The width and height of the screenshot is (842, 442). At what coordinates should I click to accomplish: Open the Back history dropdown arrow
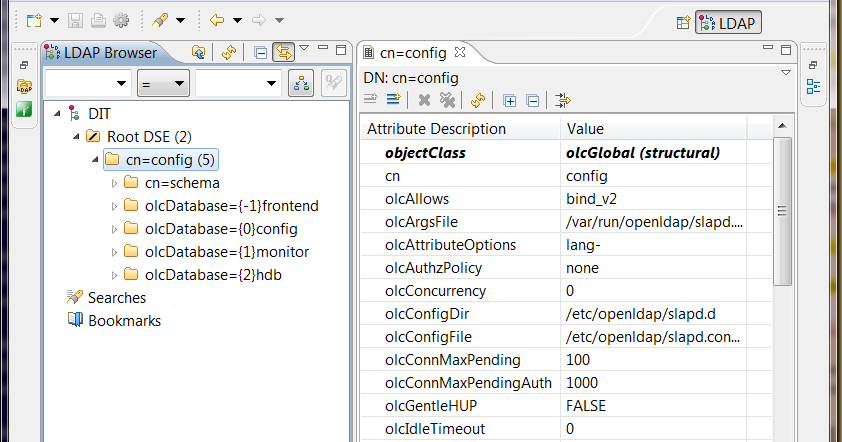(237, 21)
